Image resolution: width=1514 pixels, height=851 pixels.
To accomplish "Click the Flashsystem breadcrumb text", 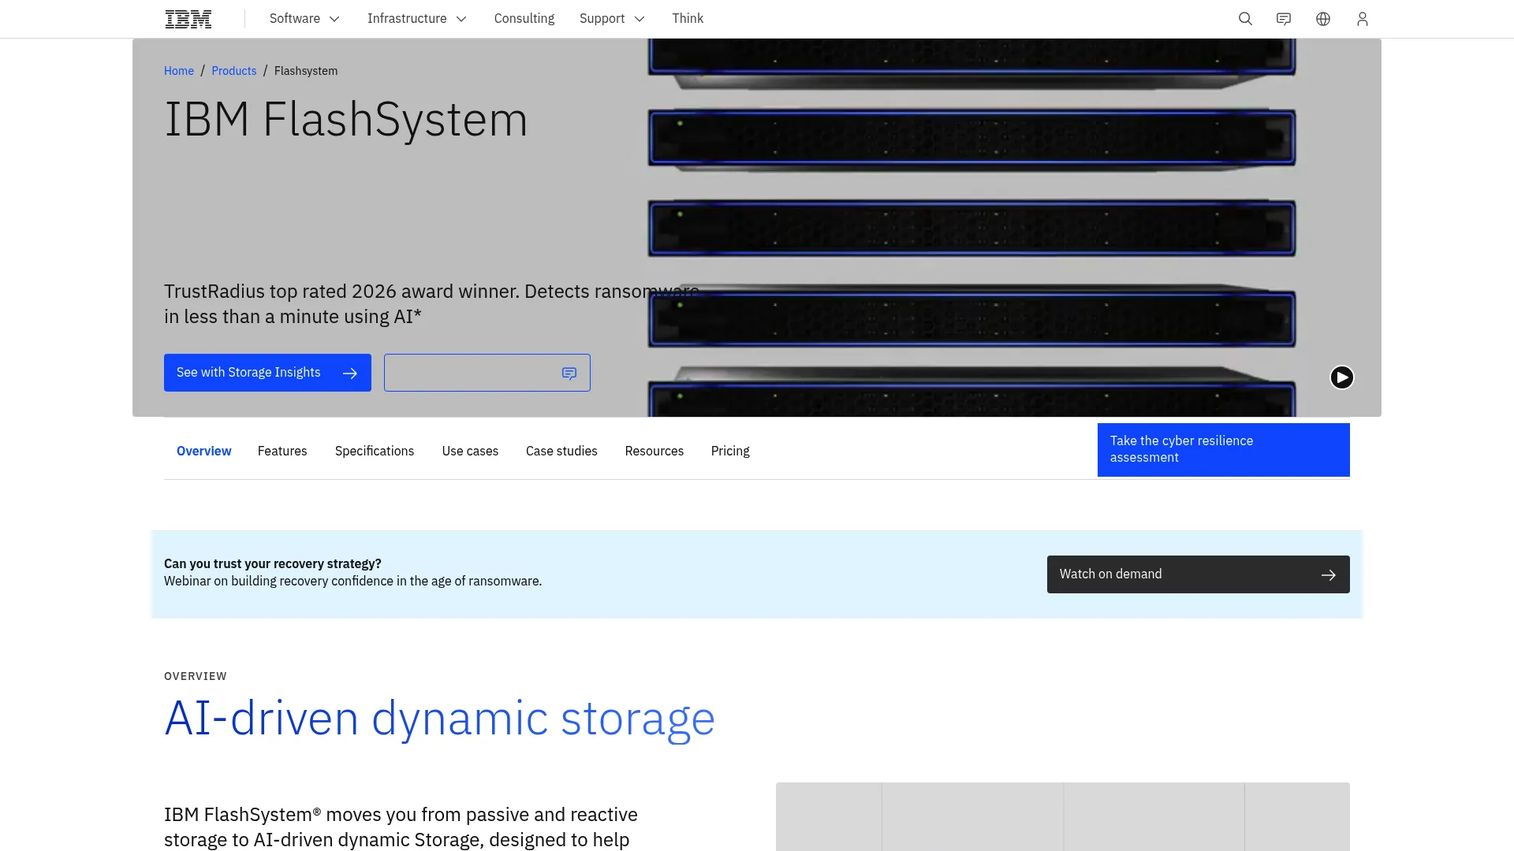I will [306, 71].
